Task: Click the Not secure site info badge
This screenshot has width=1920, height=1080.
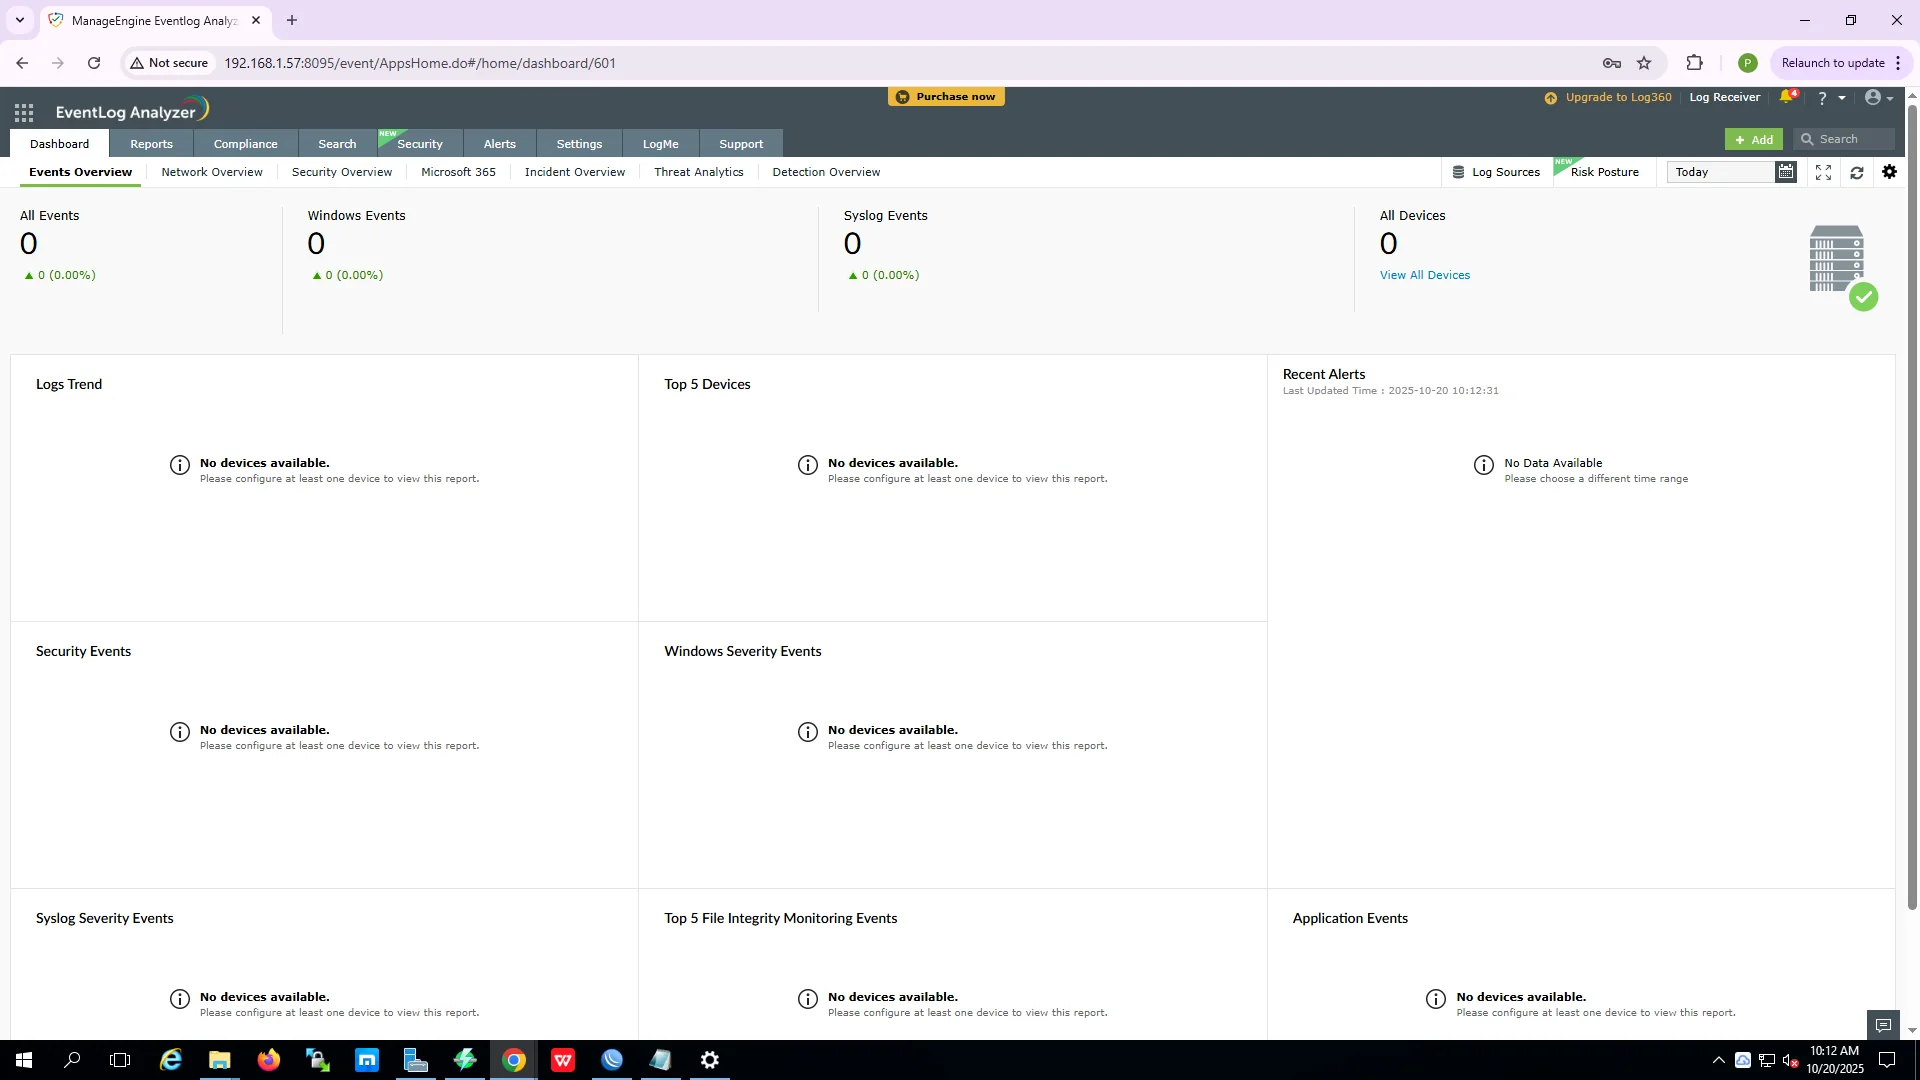Action: [x=169, y=63]
